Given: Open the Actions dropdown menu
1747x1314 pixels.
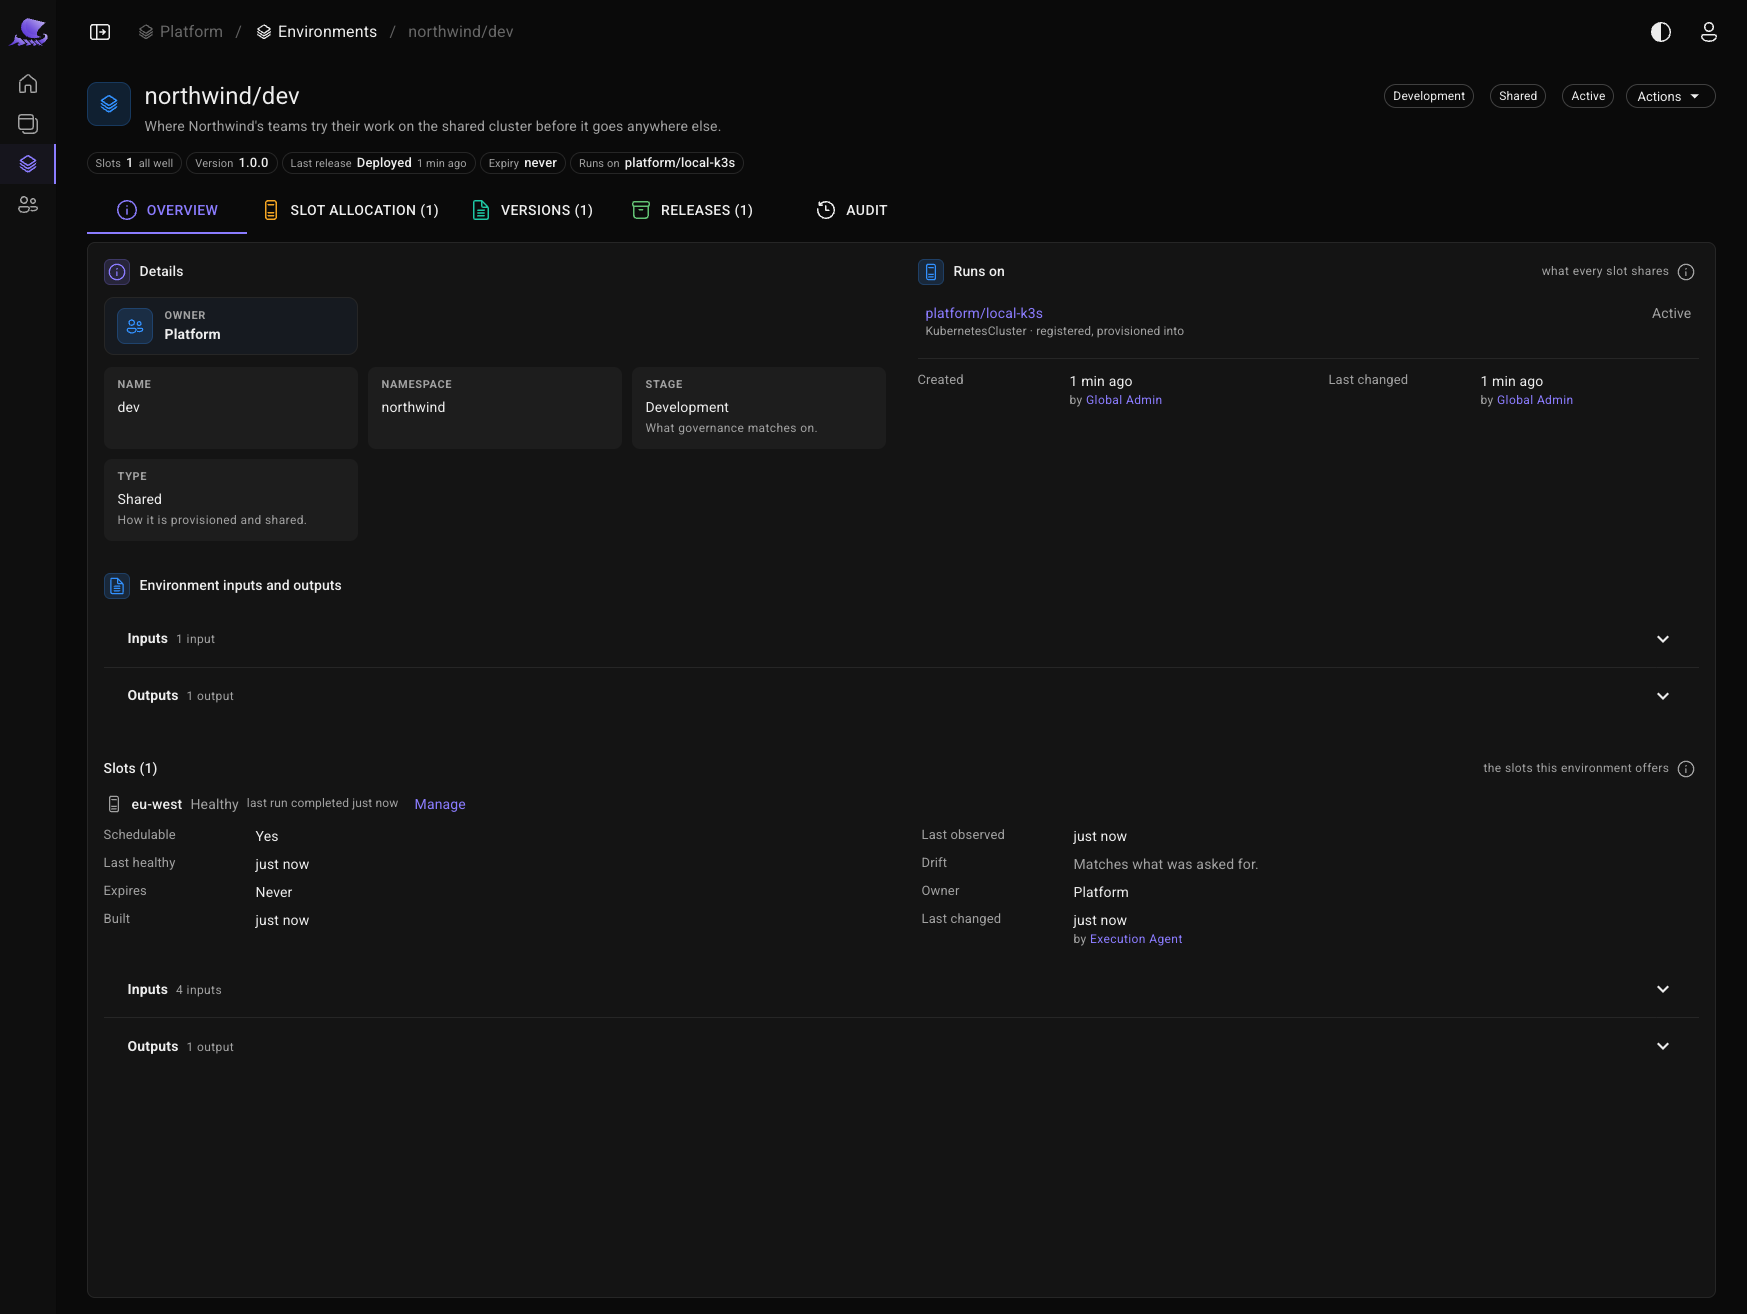Looking at the screenshot, I should [1670, 96].
